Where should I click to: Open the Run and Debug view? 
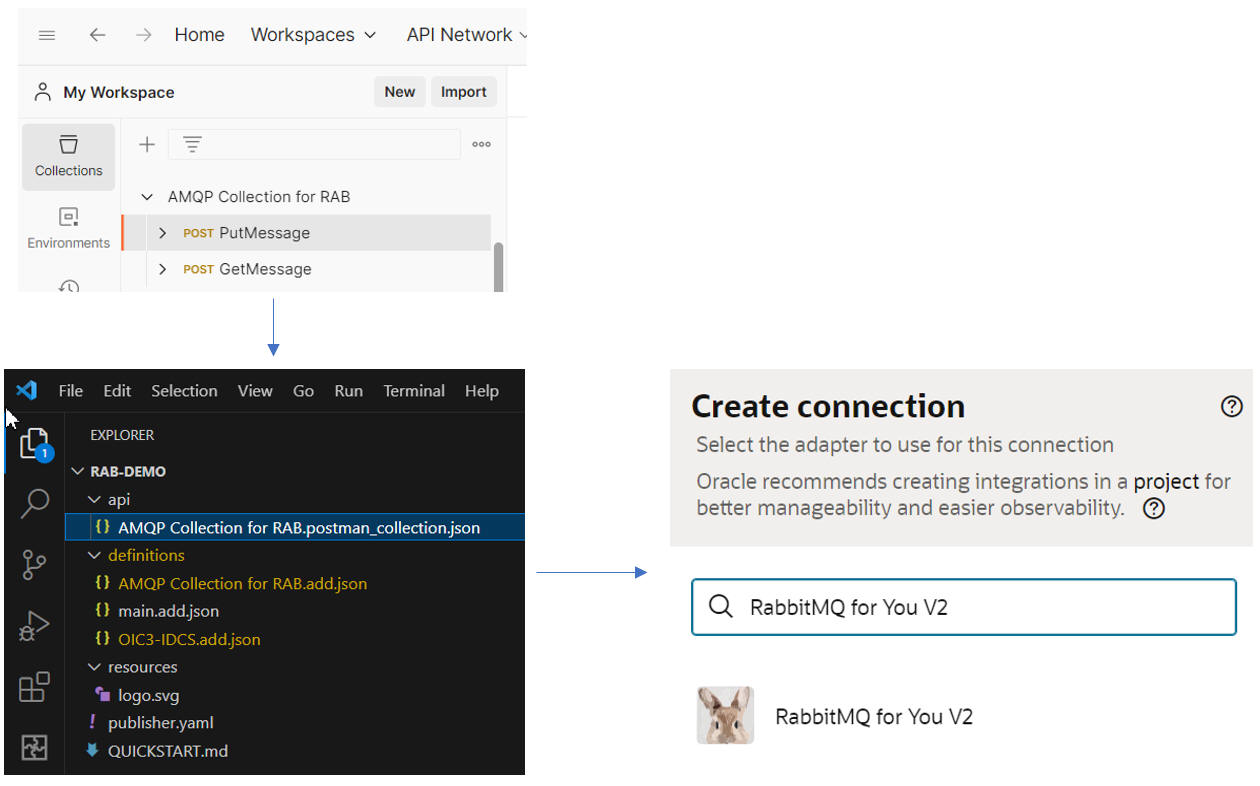34,627
